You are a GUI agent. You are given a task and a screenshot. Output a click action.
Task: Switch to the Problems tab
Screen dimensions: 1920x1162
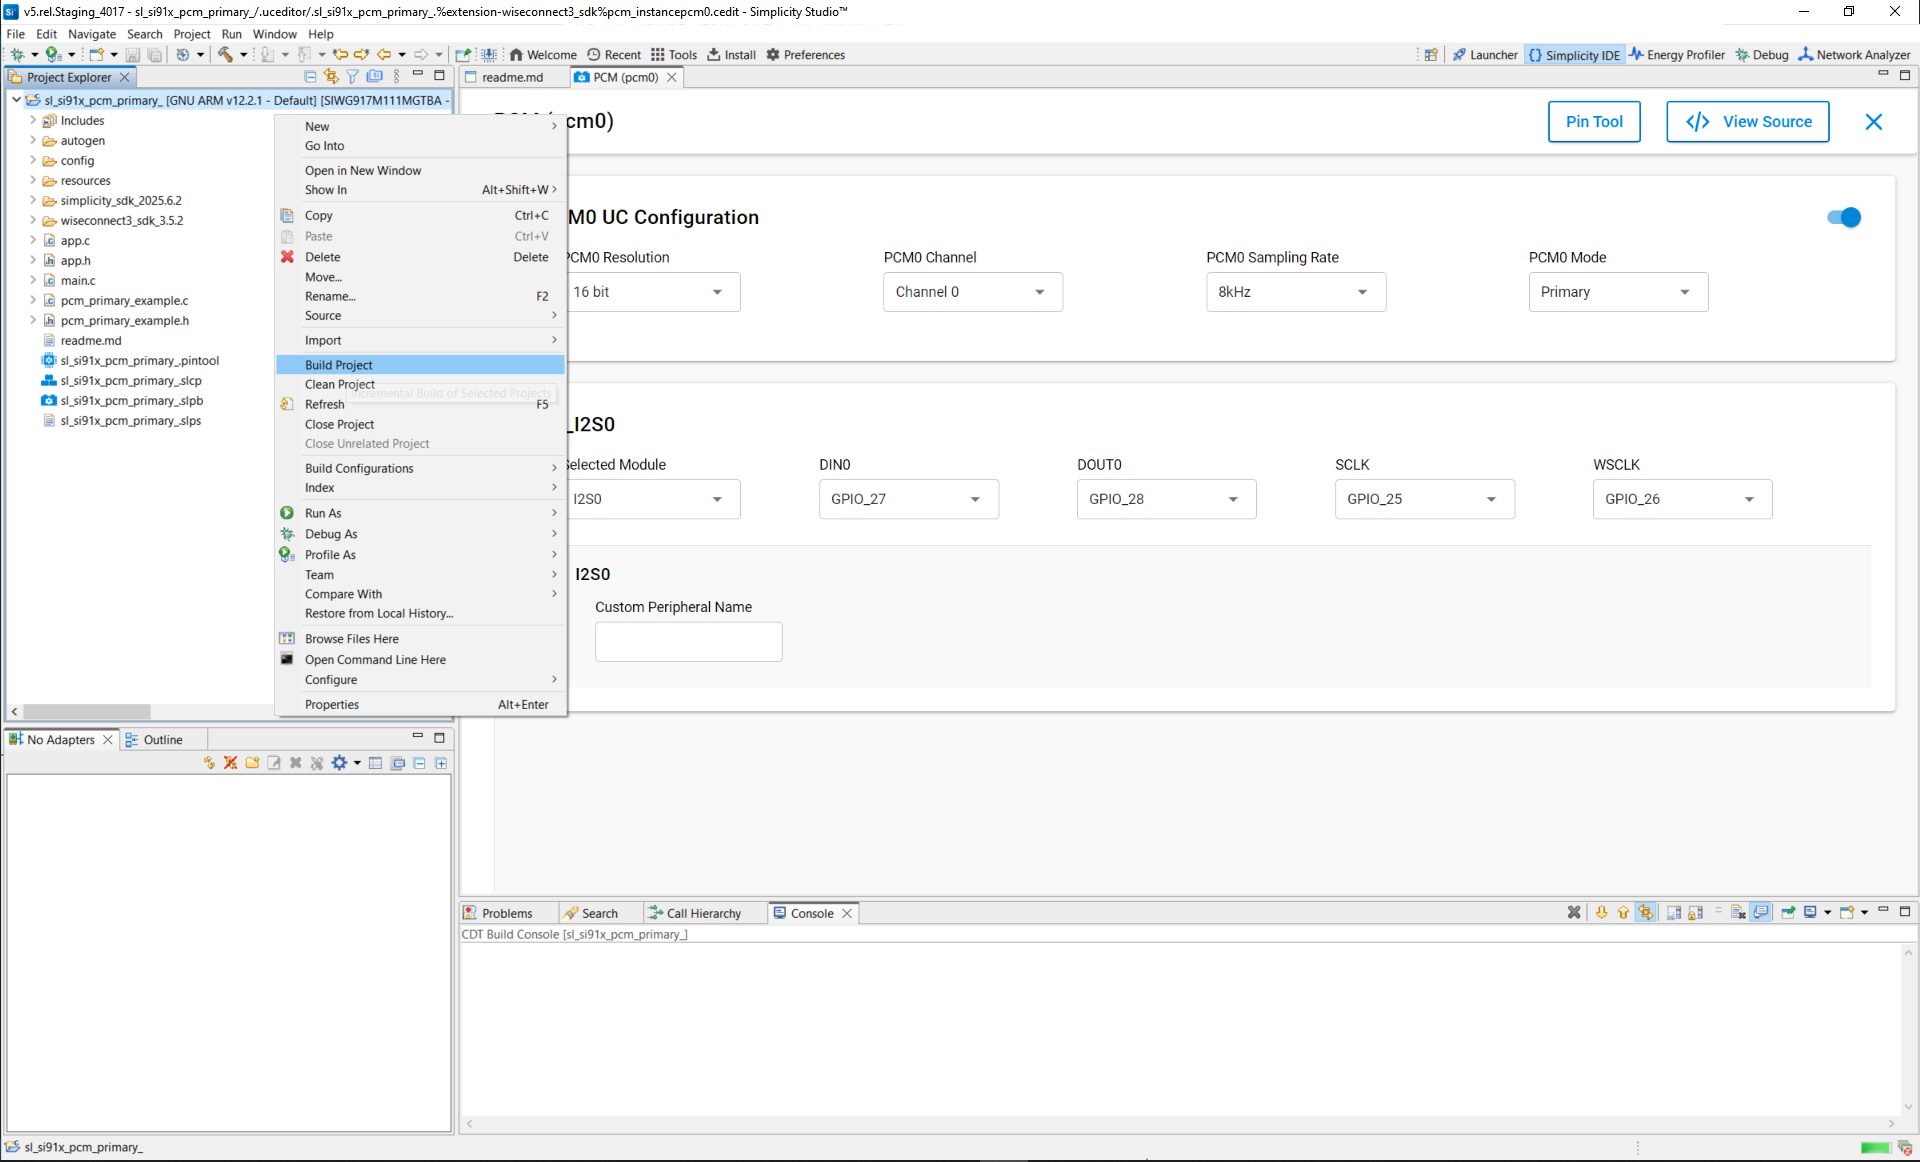[498, 913]
